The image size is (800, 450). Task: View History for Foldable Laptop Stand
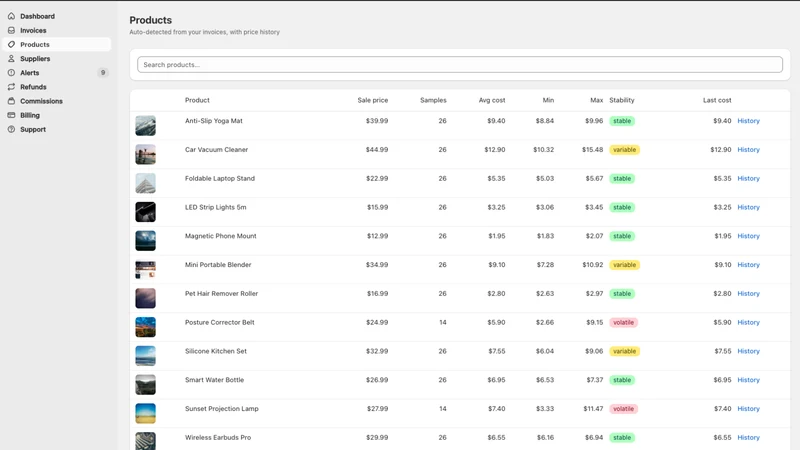(748, 179)
